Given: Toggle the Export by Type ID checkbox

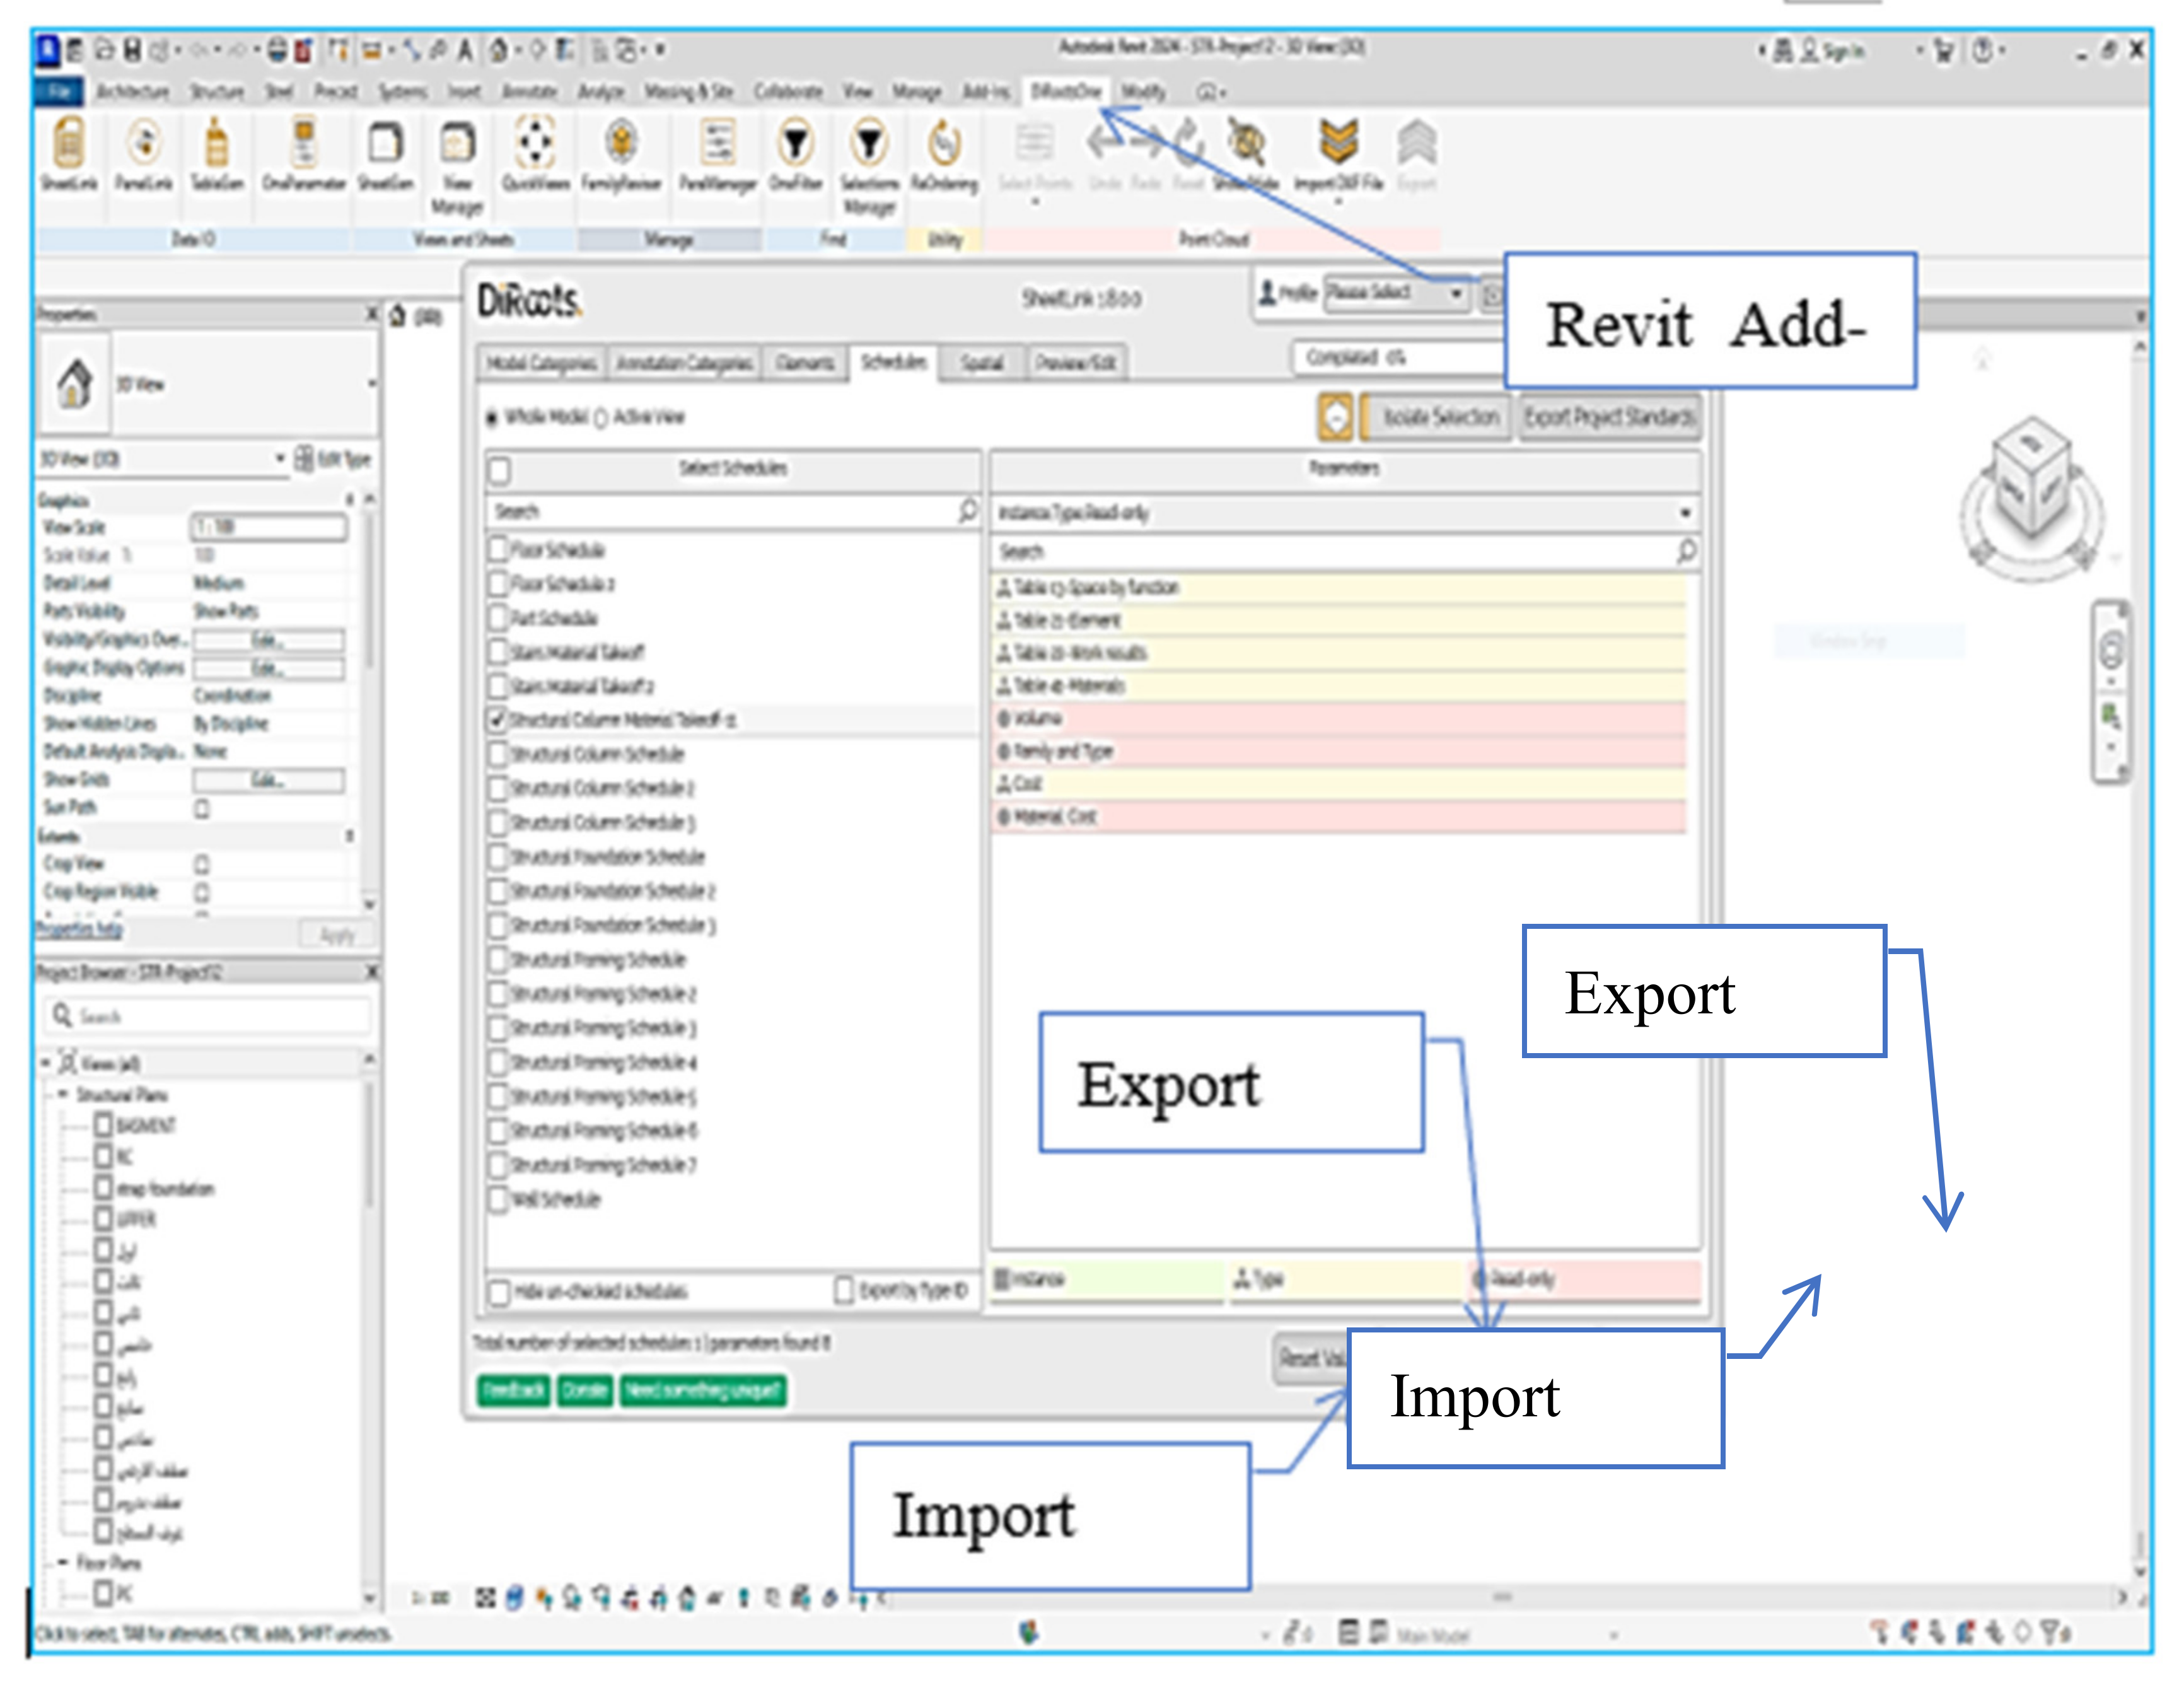Looking at the screenshot, I should pyautogui.click(x=845, y=1290).
